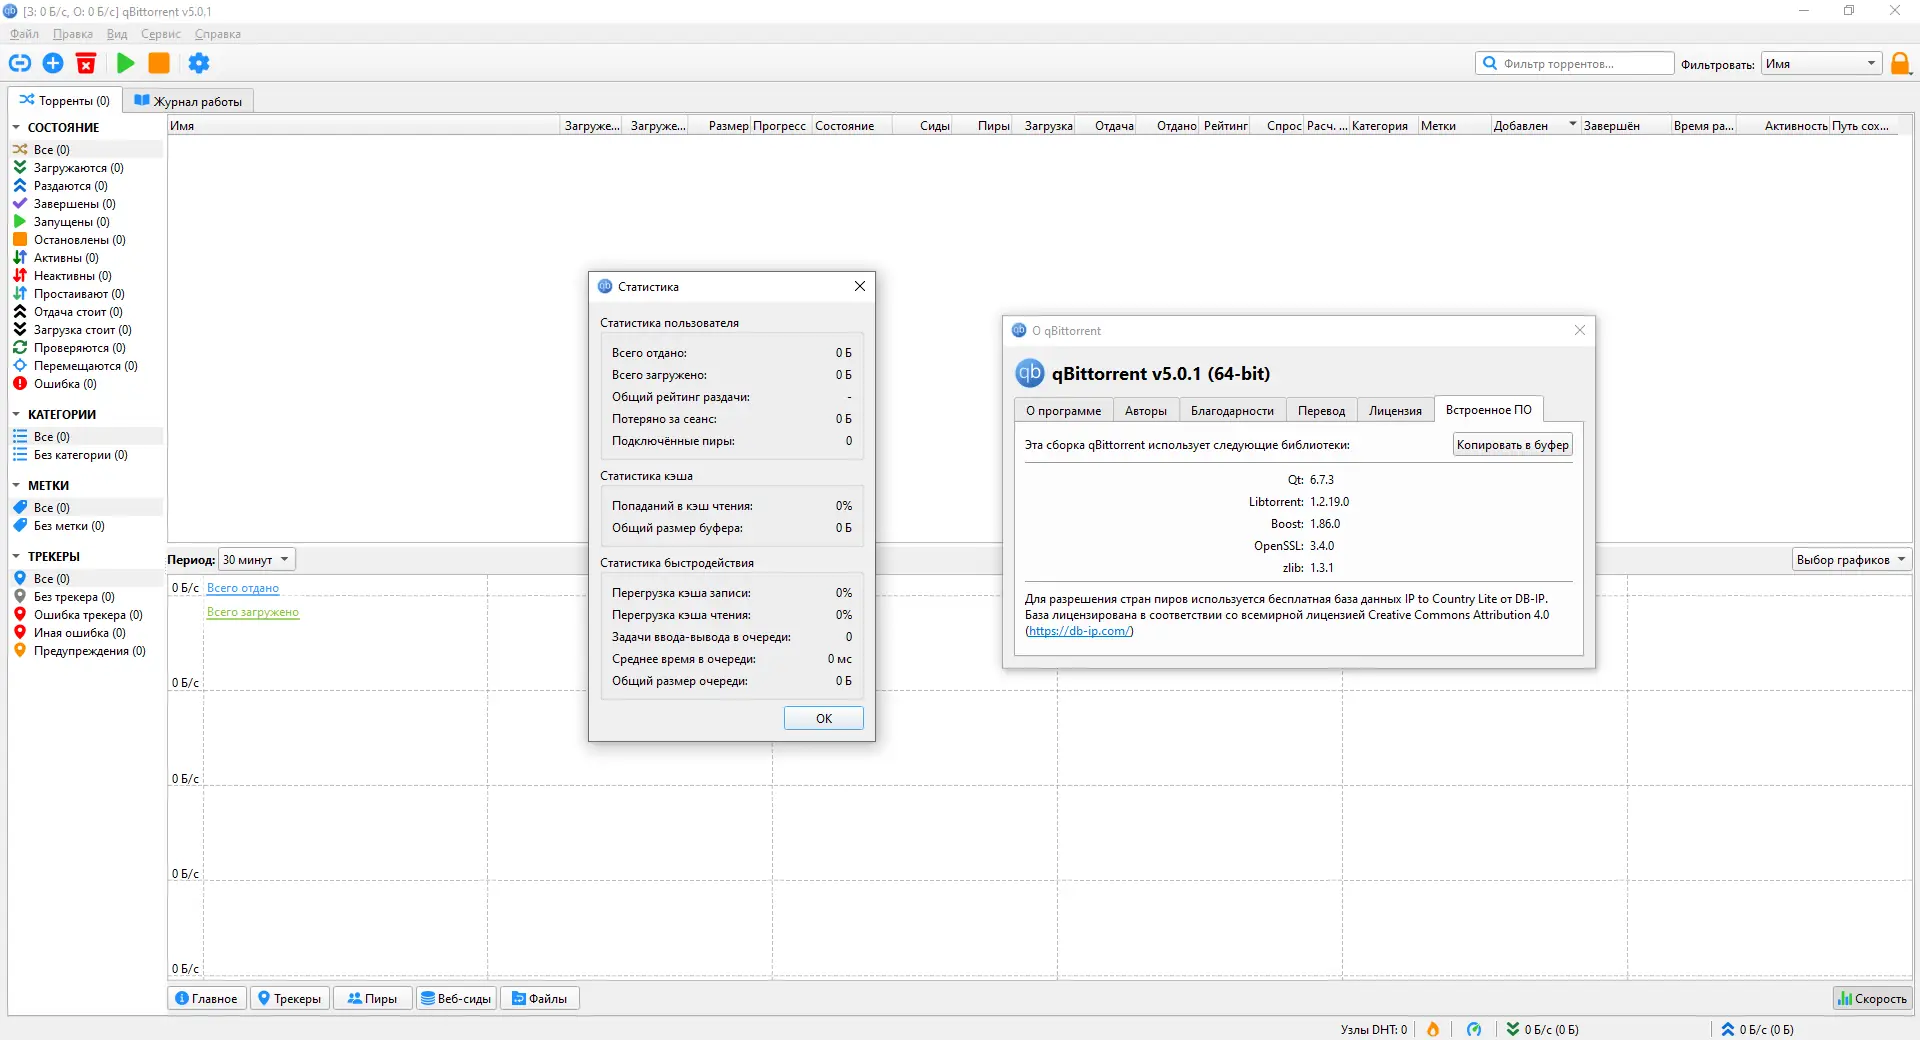
Task: Sort torrents by the Имя column header
Action: click(363, 126)
